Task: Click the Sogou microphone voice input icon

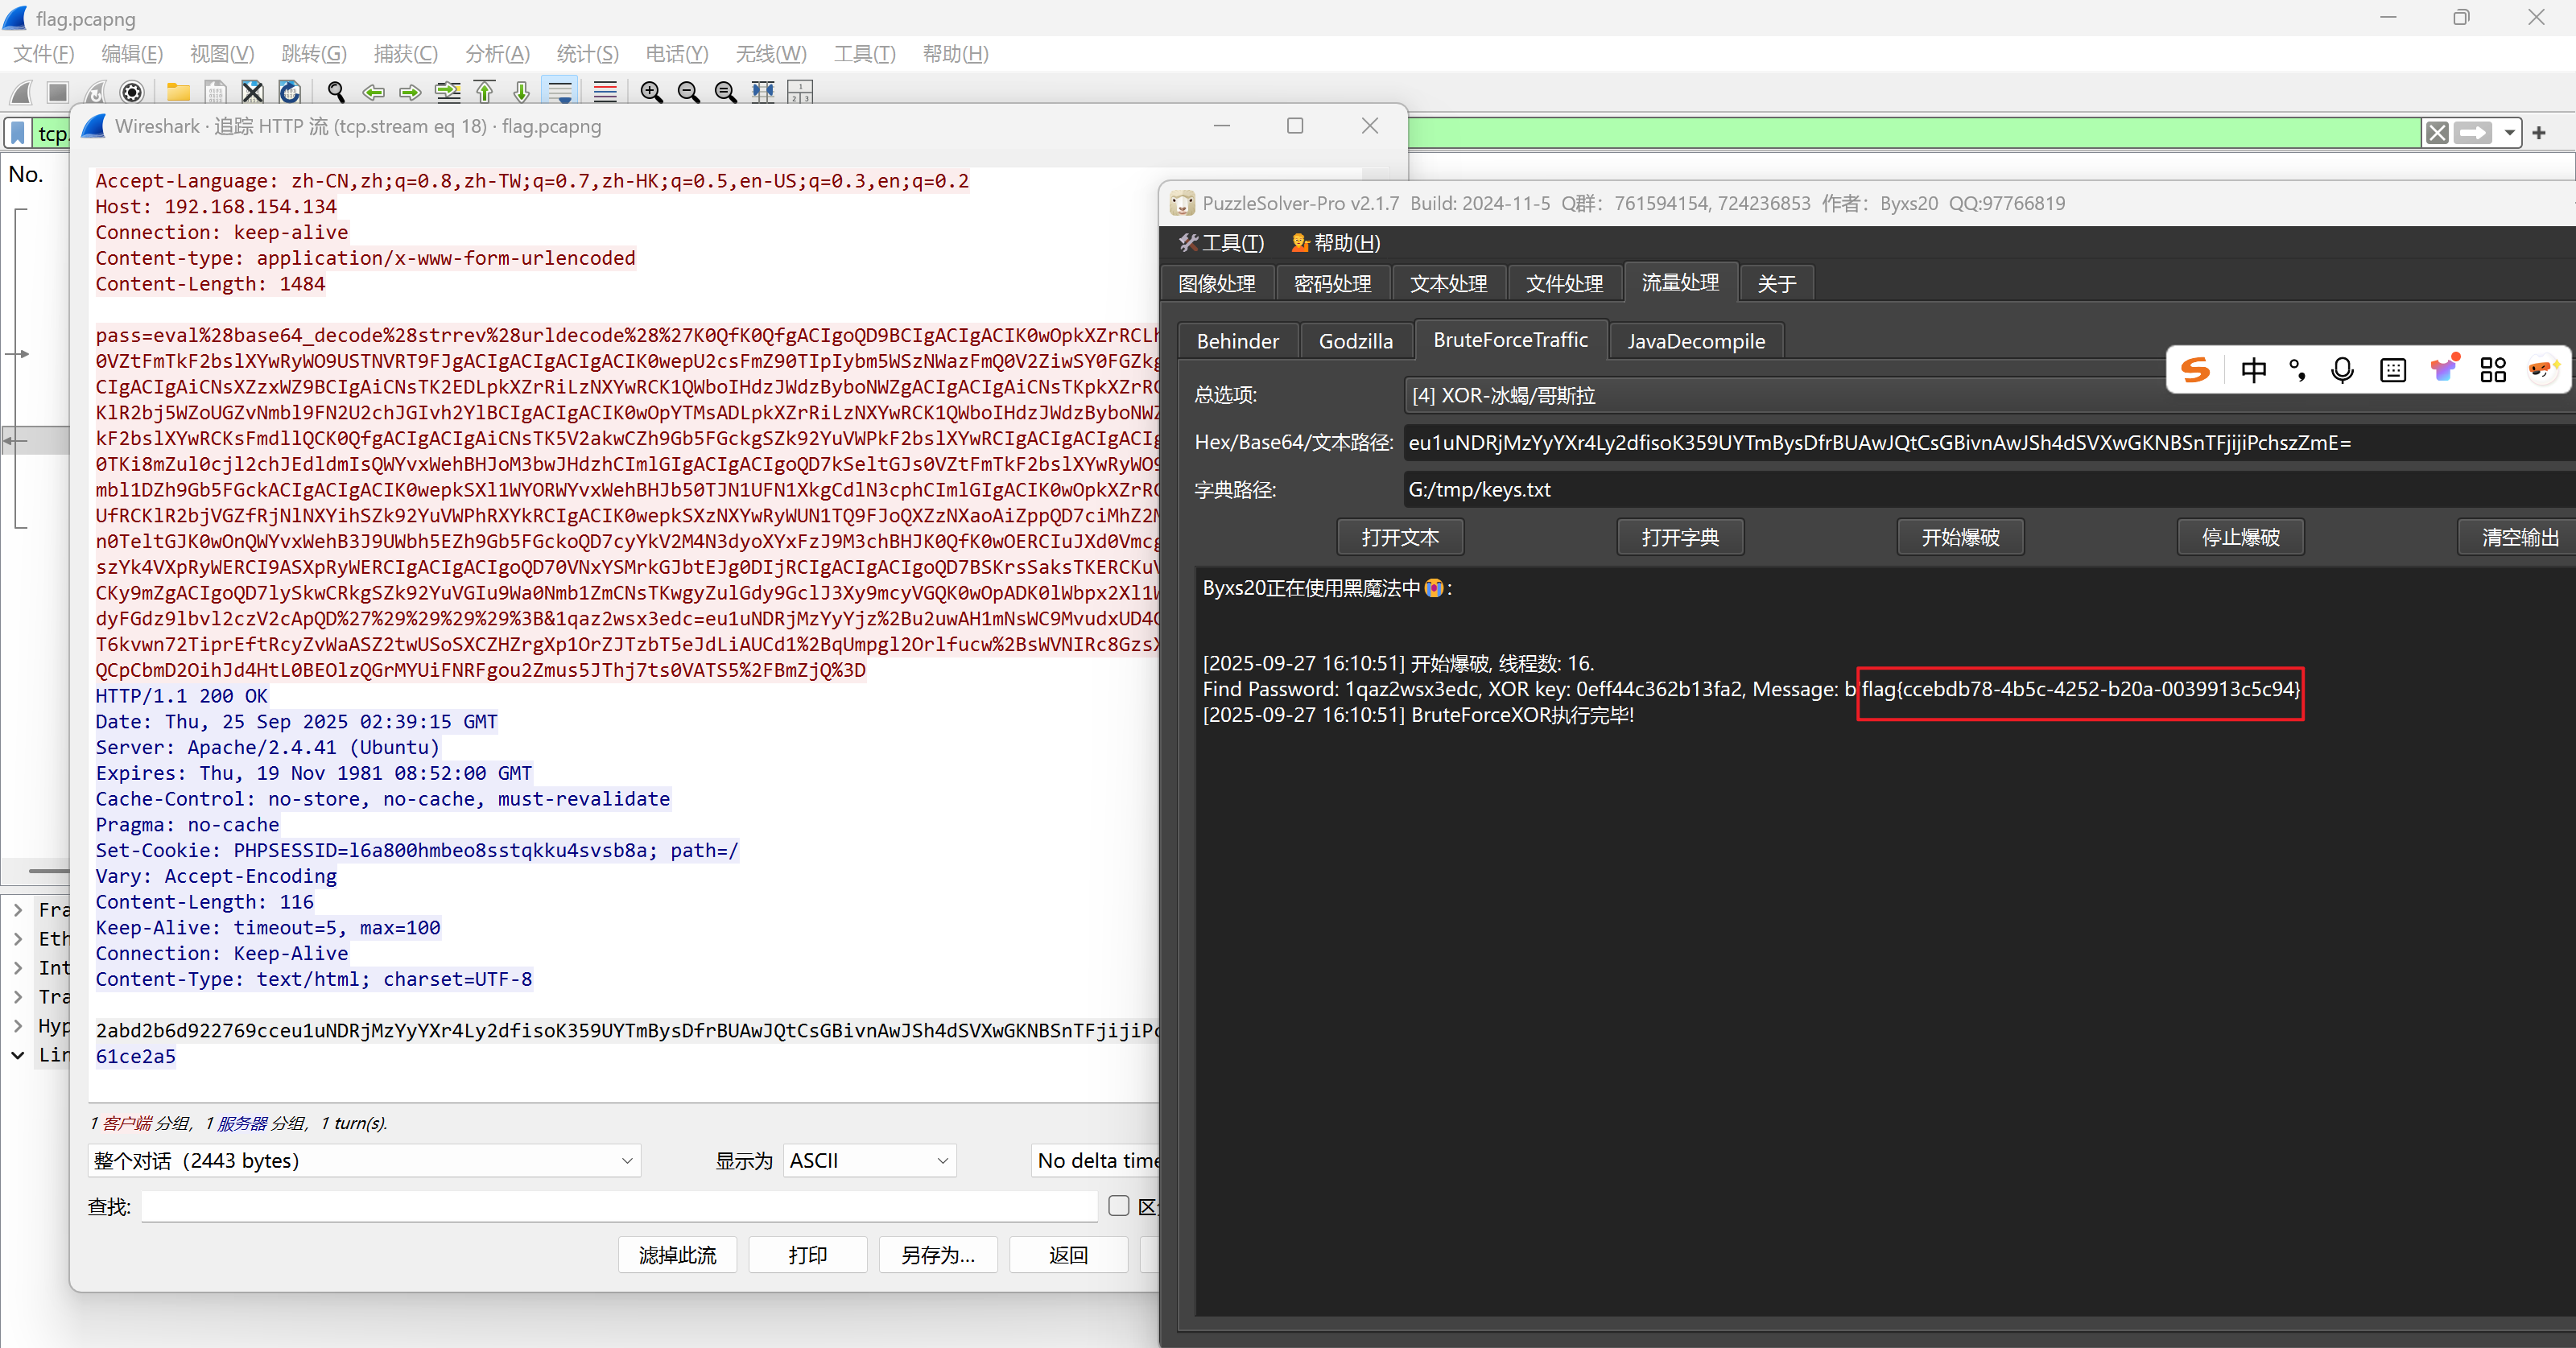Action: click(2342, 371)
